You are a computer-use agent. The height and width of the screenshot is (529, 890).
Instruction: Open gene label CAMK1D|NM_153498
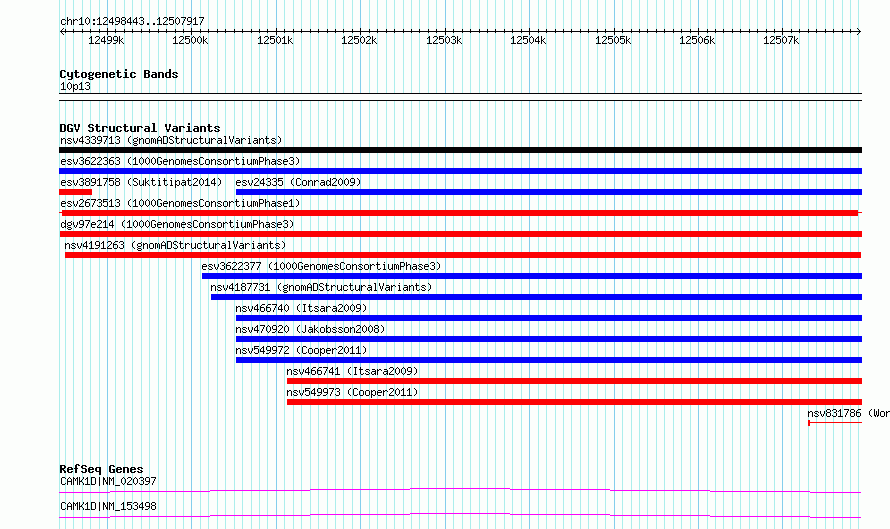pyautogui.click(x=108, y=506)
